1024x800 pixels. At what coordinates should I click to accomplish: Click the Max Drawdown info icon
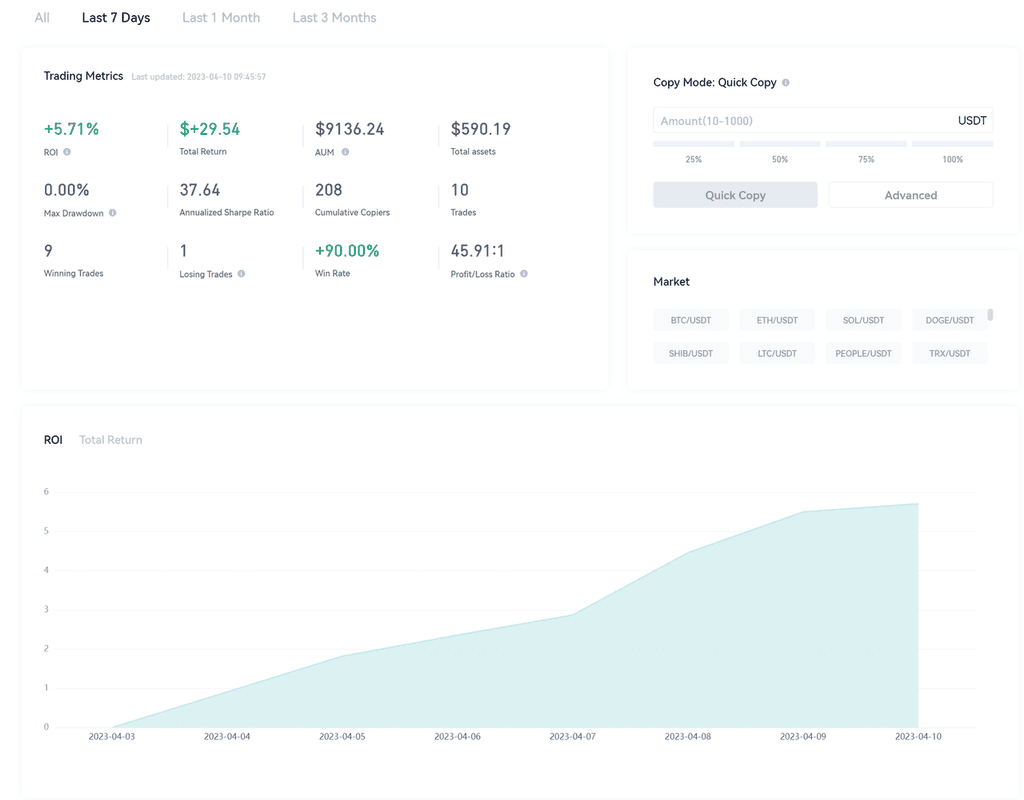[112, 213]
